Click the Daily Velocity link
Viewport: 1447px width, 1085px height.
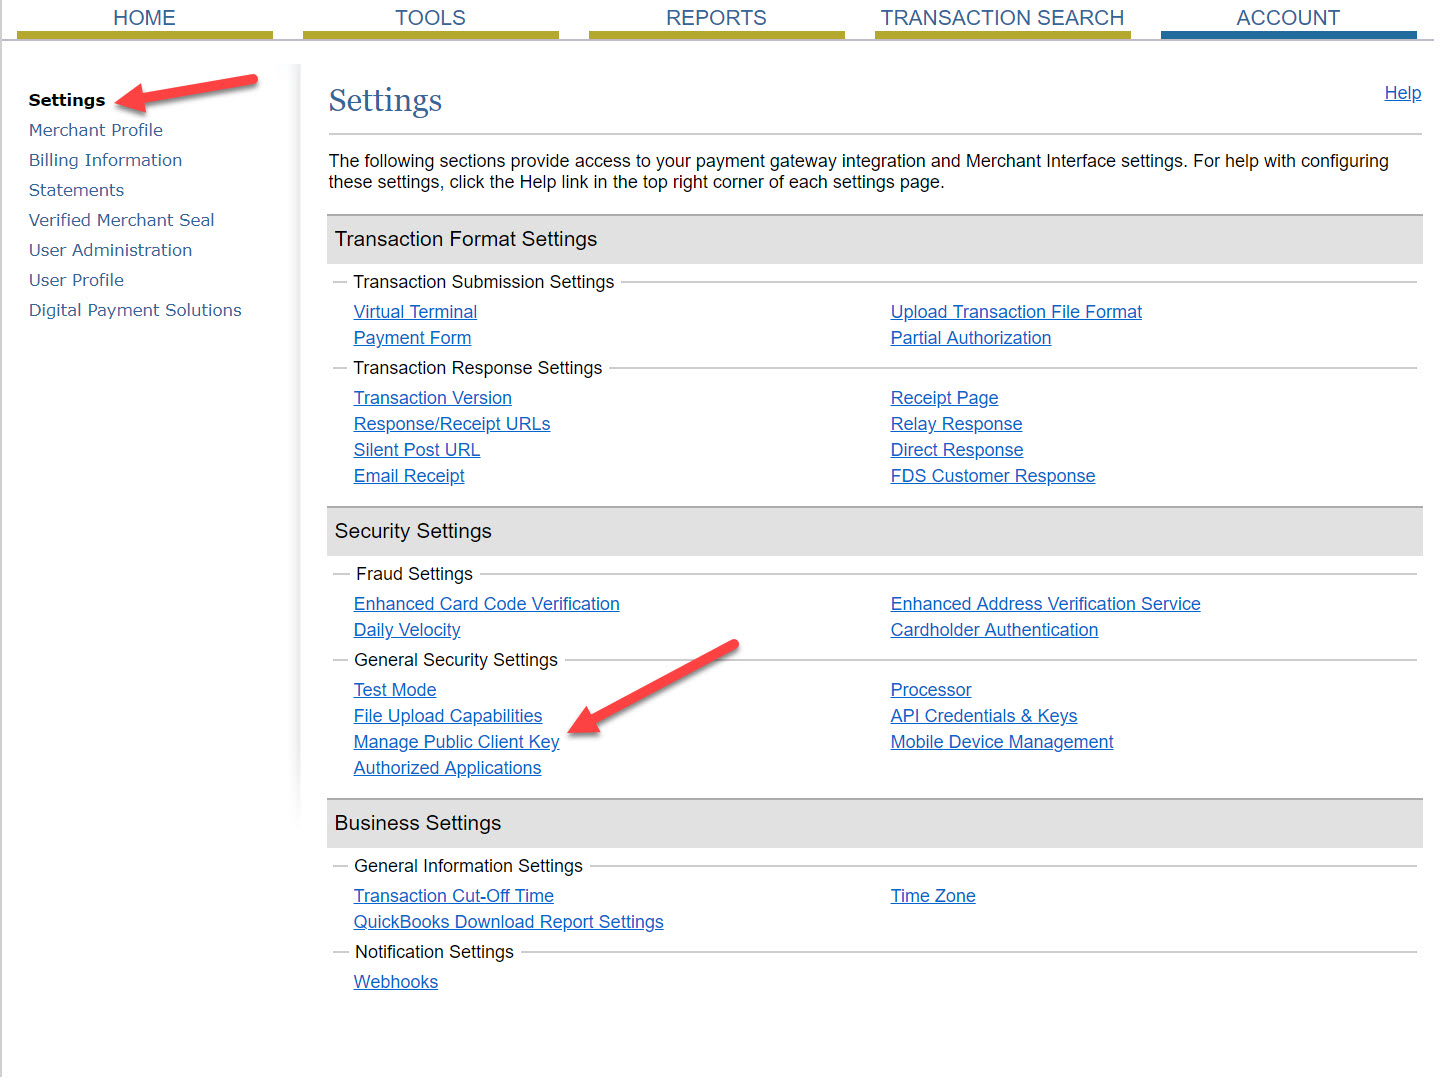coord(407,630)
